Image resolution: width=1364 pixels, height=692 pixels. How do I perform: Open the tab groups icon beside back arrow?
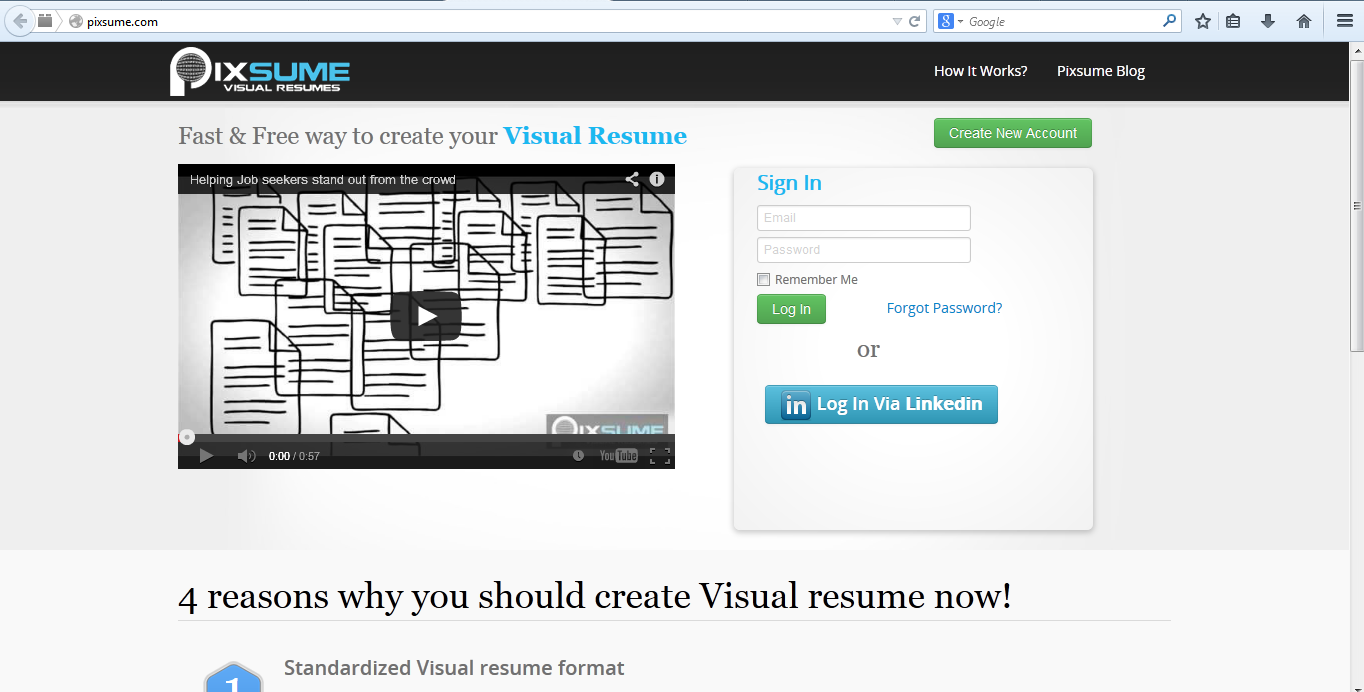click(46, 21)
